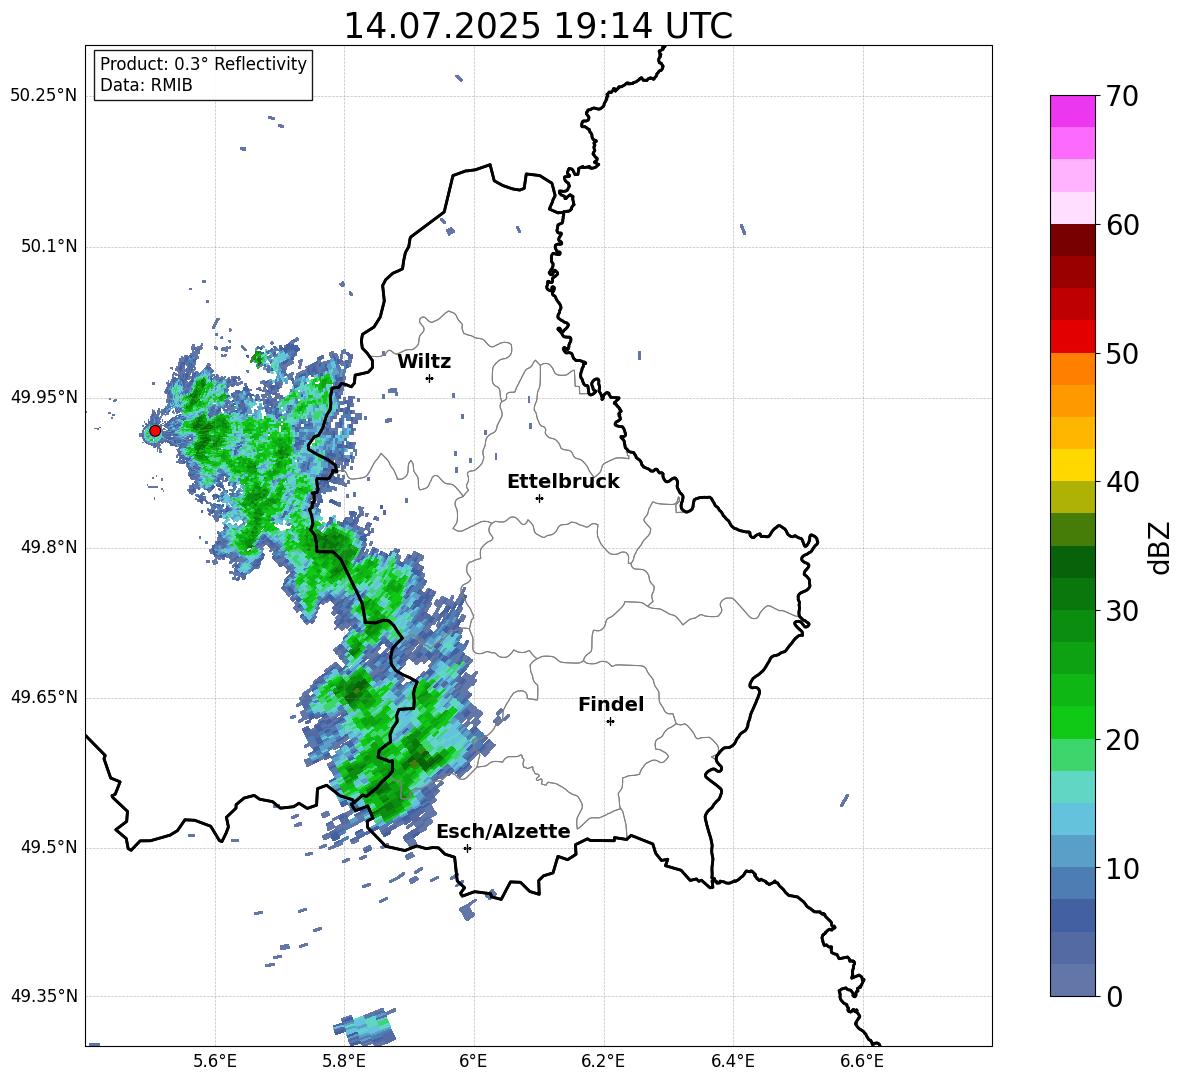Click the 6.6°E longitude label
Image resolution: width=1184 pixels, height=1081 pixels.
coord(862,1062)
